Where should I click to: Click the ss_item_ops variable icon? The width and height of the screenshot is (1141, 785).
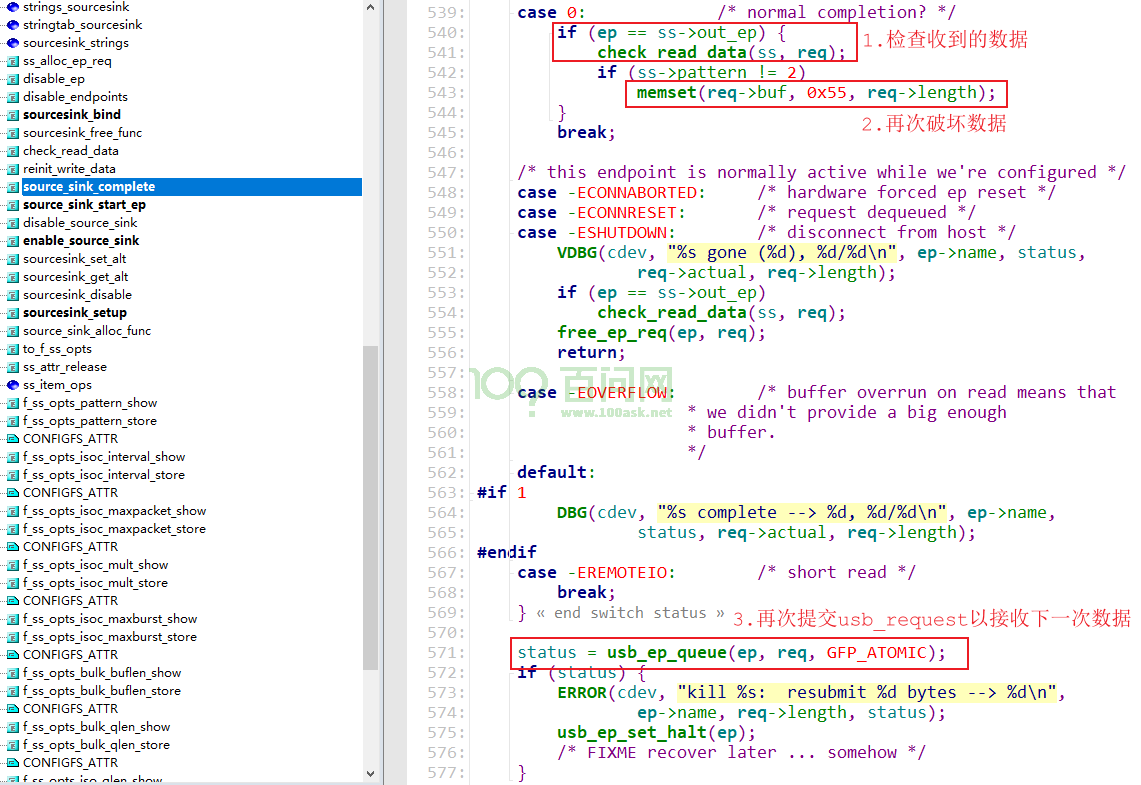point(12,385)
